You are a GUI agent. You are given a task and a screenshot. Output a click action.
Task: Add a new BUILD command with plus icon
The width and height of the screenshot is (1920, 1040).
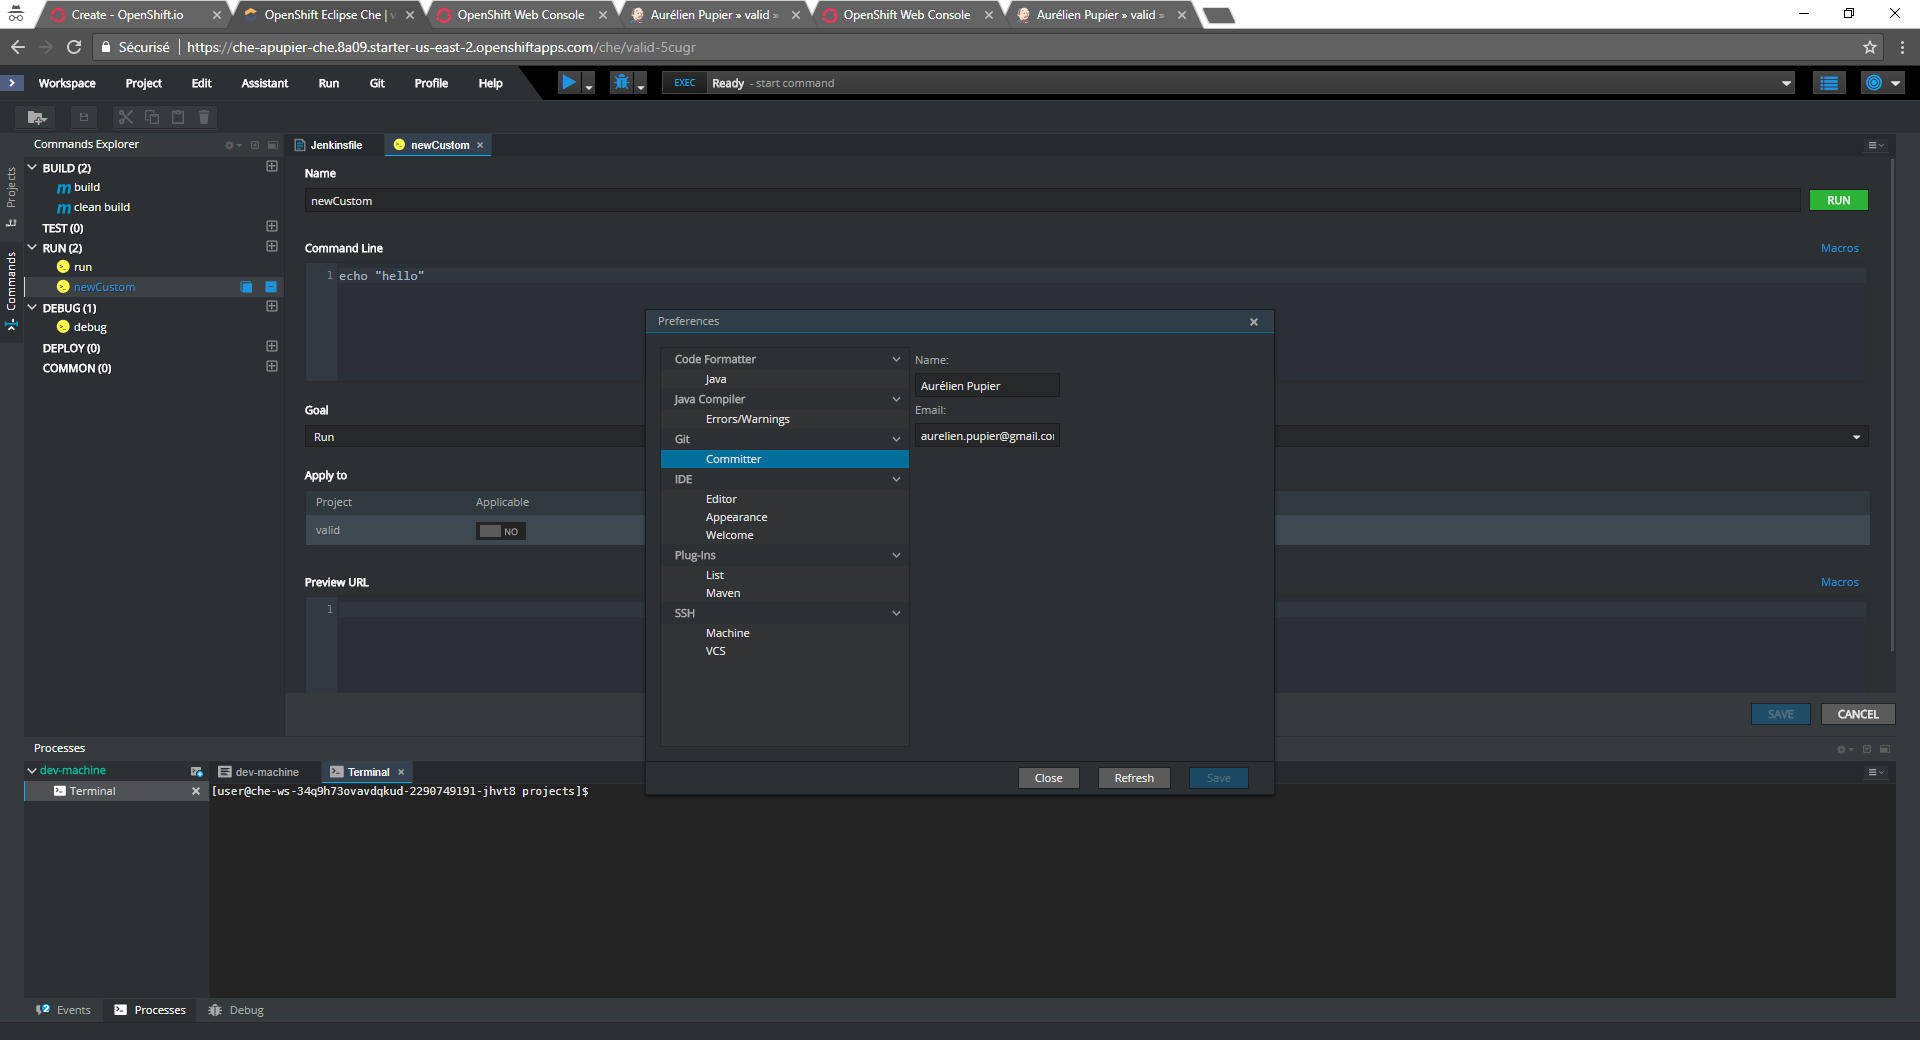[x=272, y=167]
